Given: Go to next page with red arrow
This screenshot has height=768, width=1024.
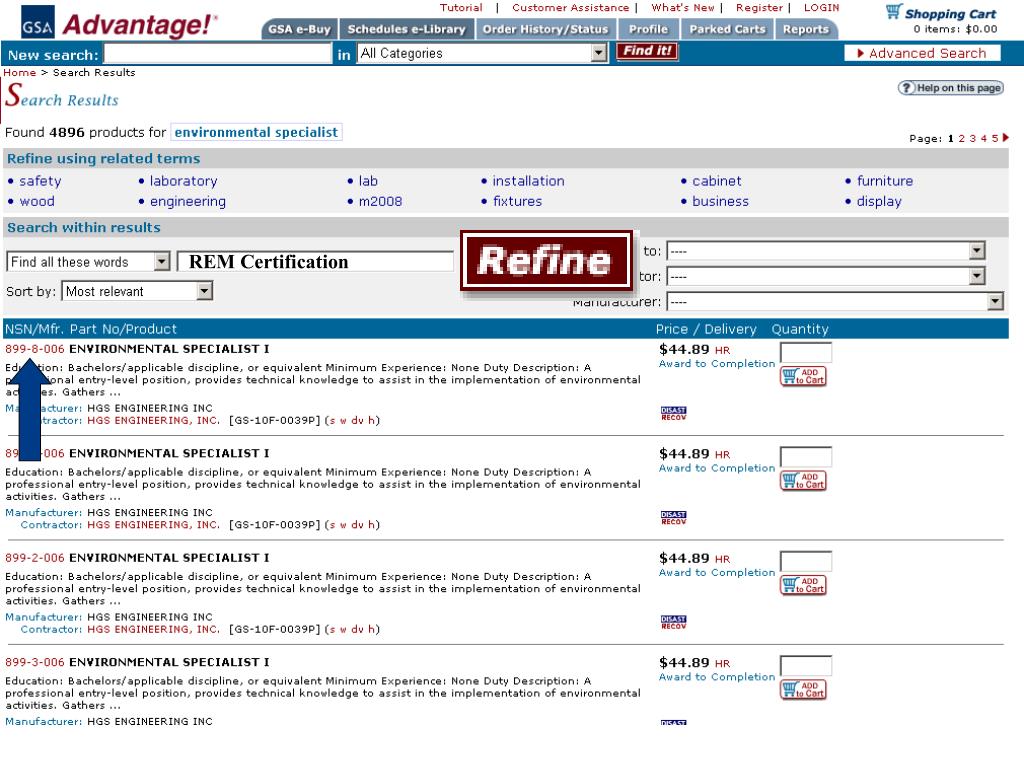Looking at the screenshot, I should click(x=1006, y=137).
